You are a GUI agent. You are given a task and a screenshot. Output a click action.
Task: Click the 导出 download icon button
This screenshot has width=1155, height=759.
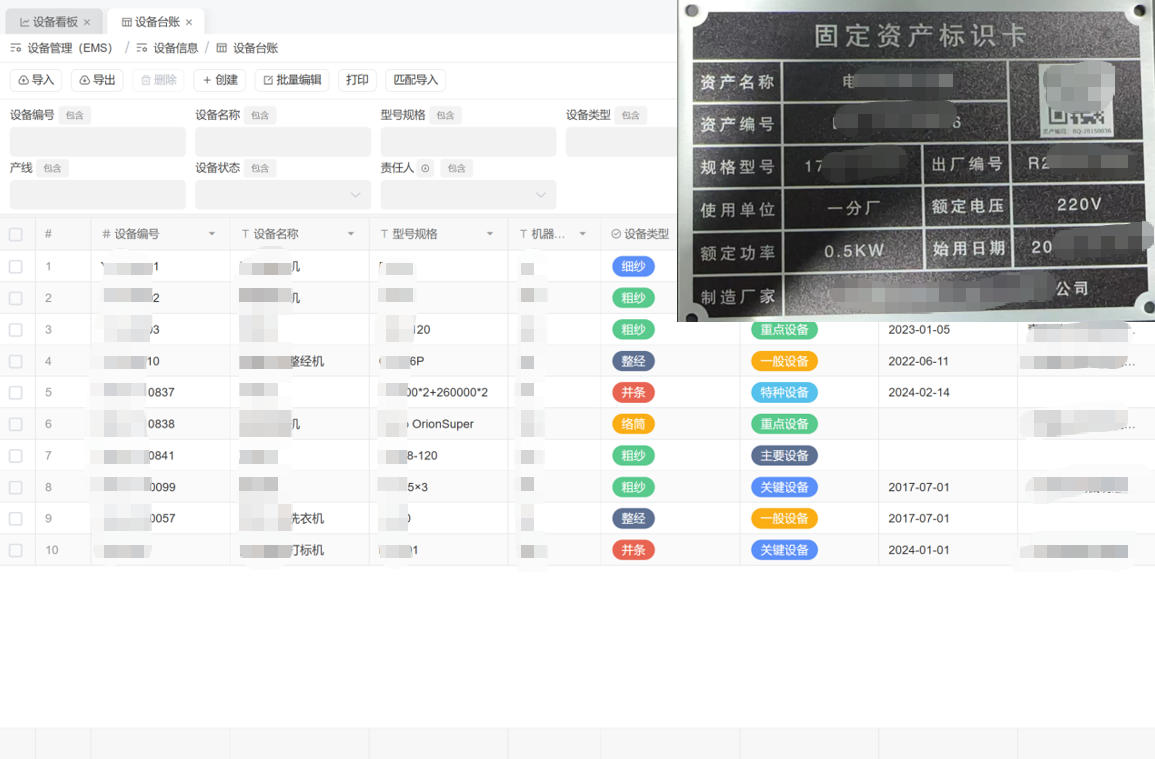pos(84,80)
